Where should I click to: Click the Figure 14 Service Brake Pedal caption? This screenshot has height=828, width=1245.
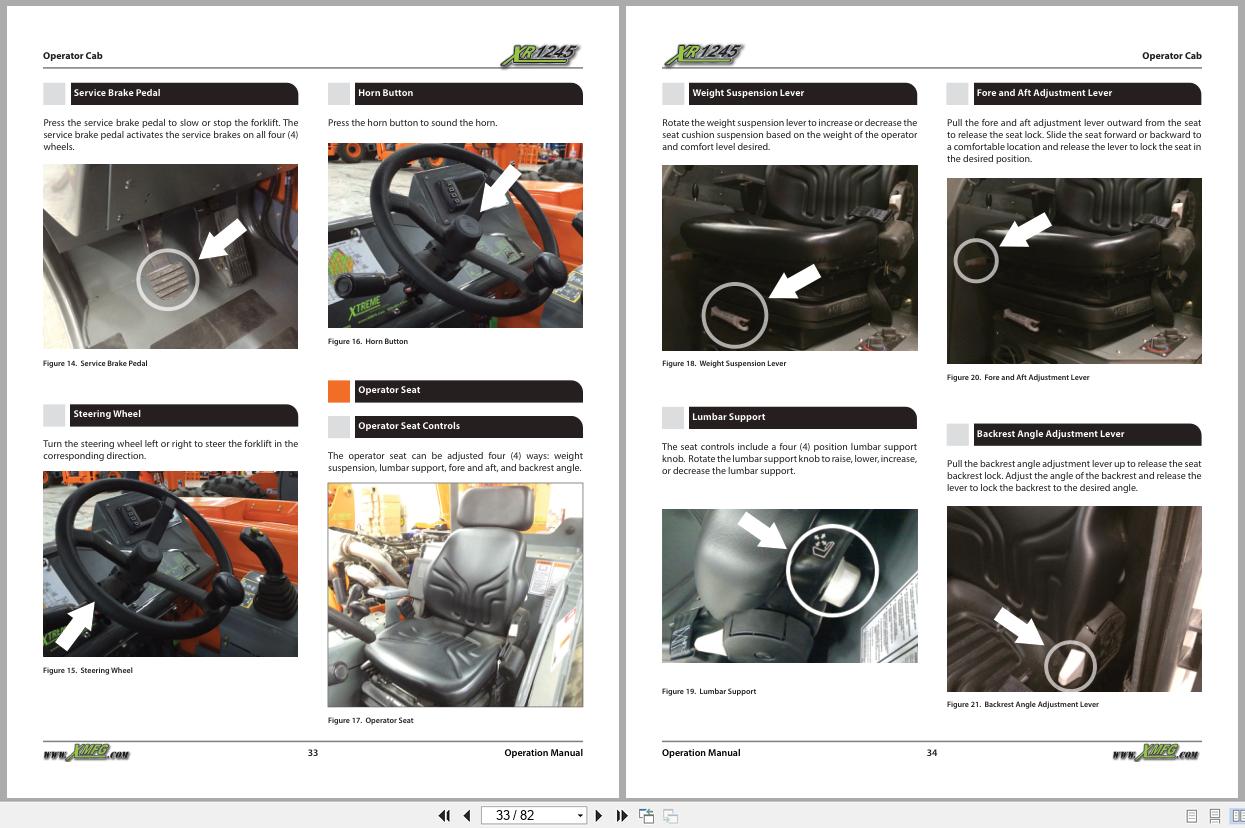(x=95, y=364)
